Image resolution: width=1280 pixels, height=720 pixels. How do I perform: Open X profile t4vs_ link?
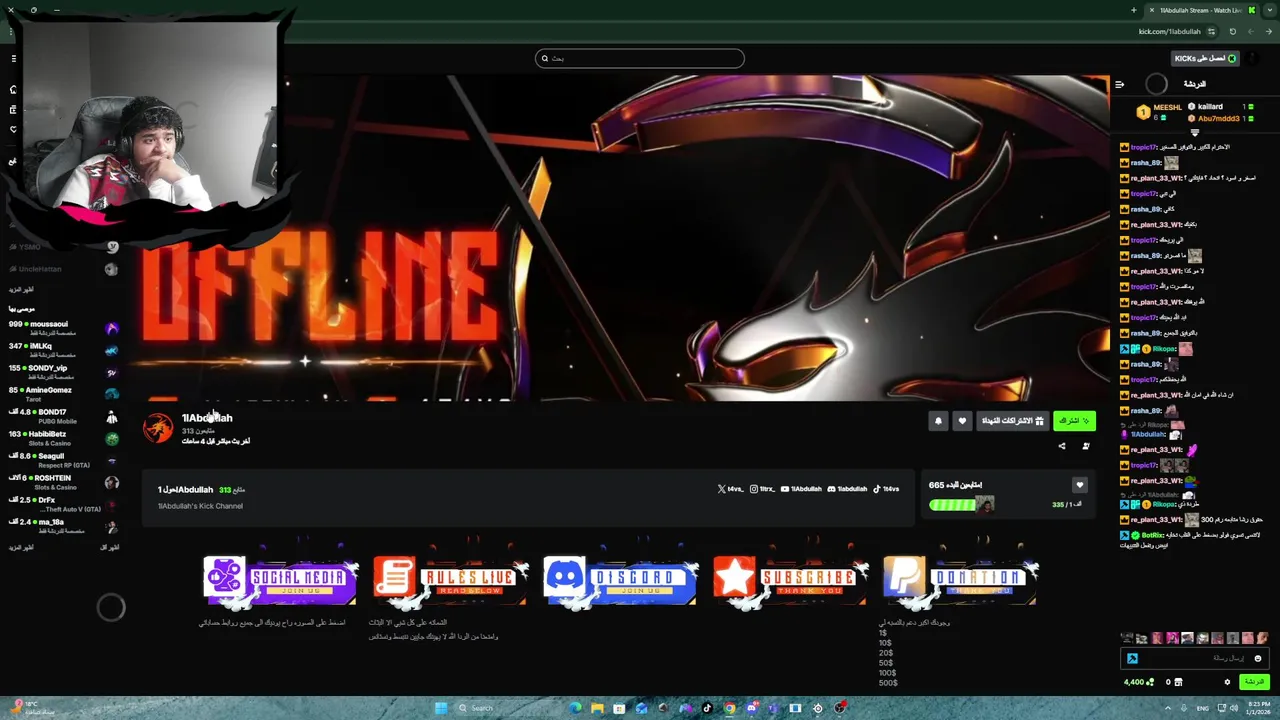coord(731,489)
